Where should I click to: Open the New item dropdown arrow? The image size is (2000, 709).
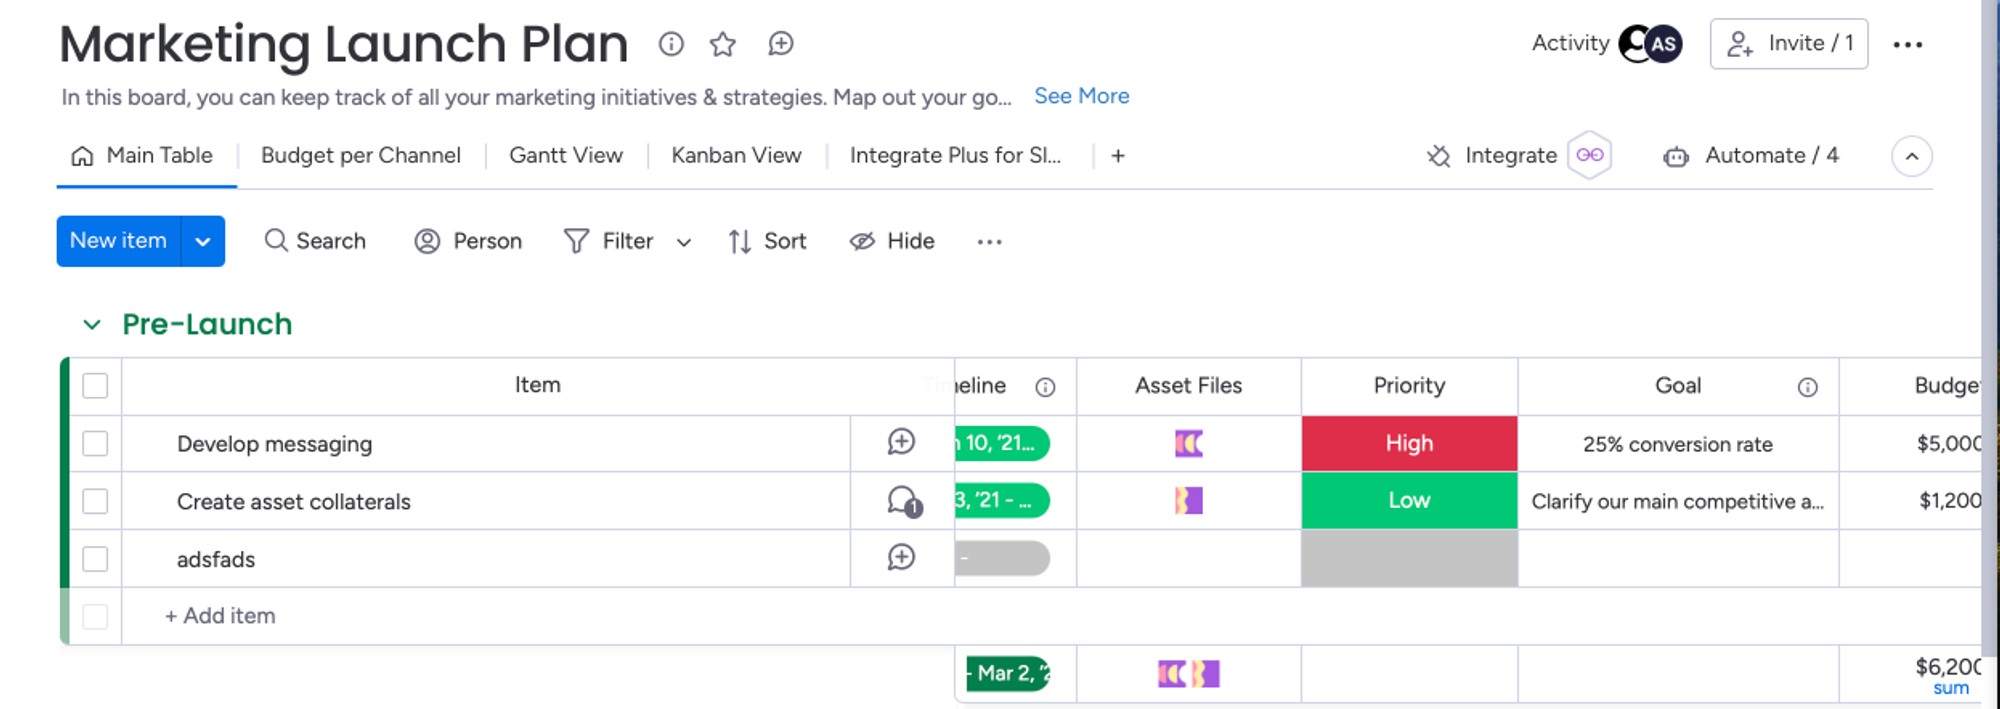point(203,242)
